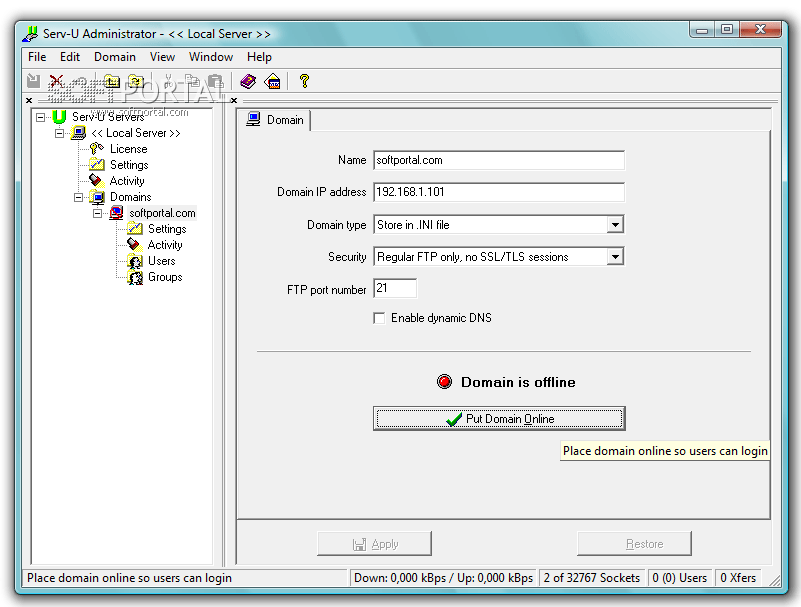801x607 pixels.
Task: Open the Domain menu
Action: coord(115,57)
